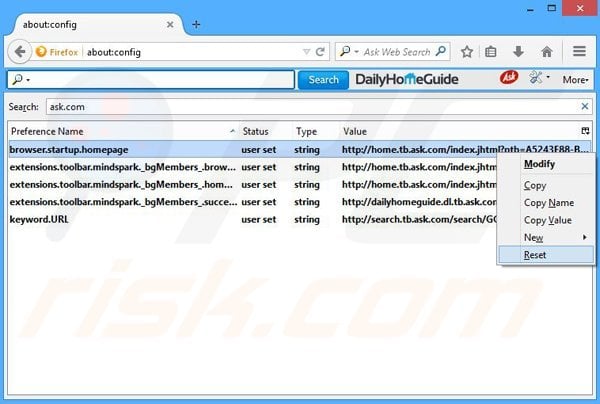The image size is (600, 404).
Task: Open the URL bar history dropdown arrow
Action: [306, 52]
